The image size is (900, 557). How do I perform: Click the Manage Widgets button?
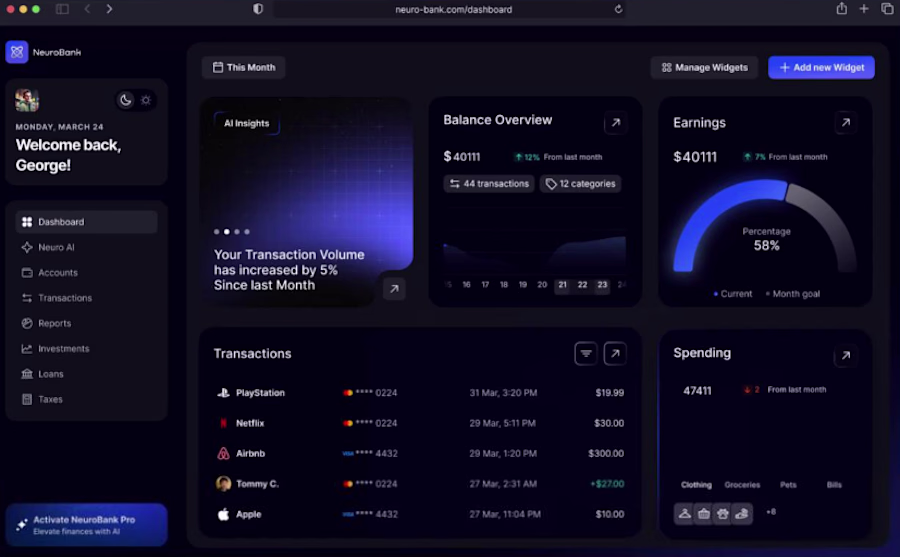(704, 67)
